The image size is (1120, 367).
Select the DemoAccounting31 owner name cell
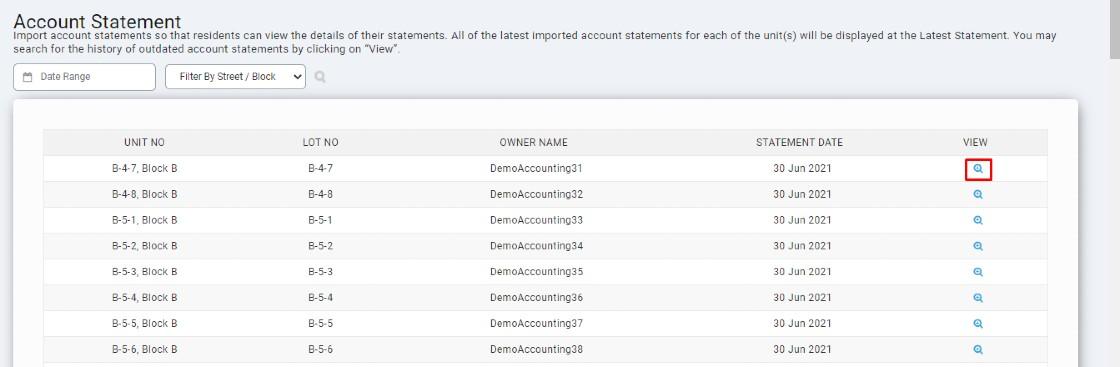point(536,169)
